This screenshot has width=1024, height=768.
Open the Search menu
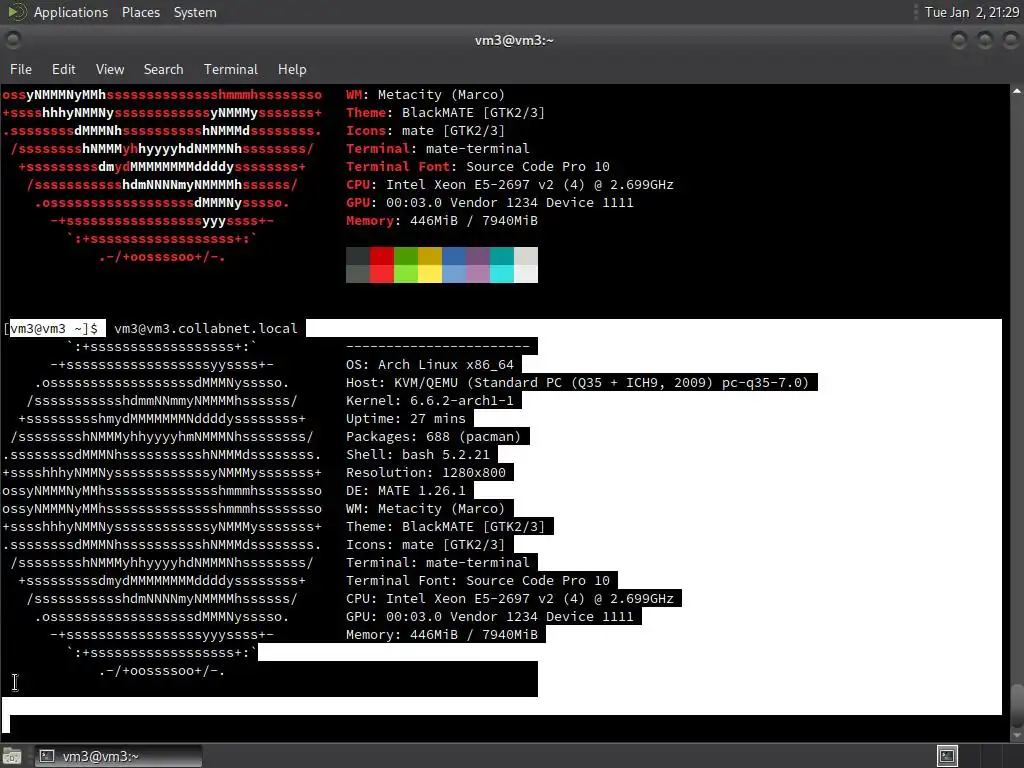tap(163, 69)
